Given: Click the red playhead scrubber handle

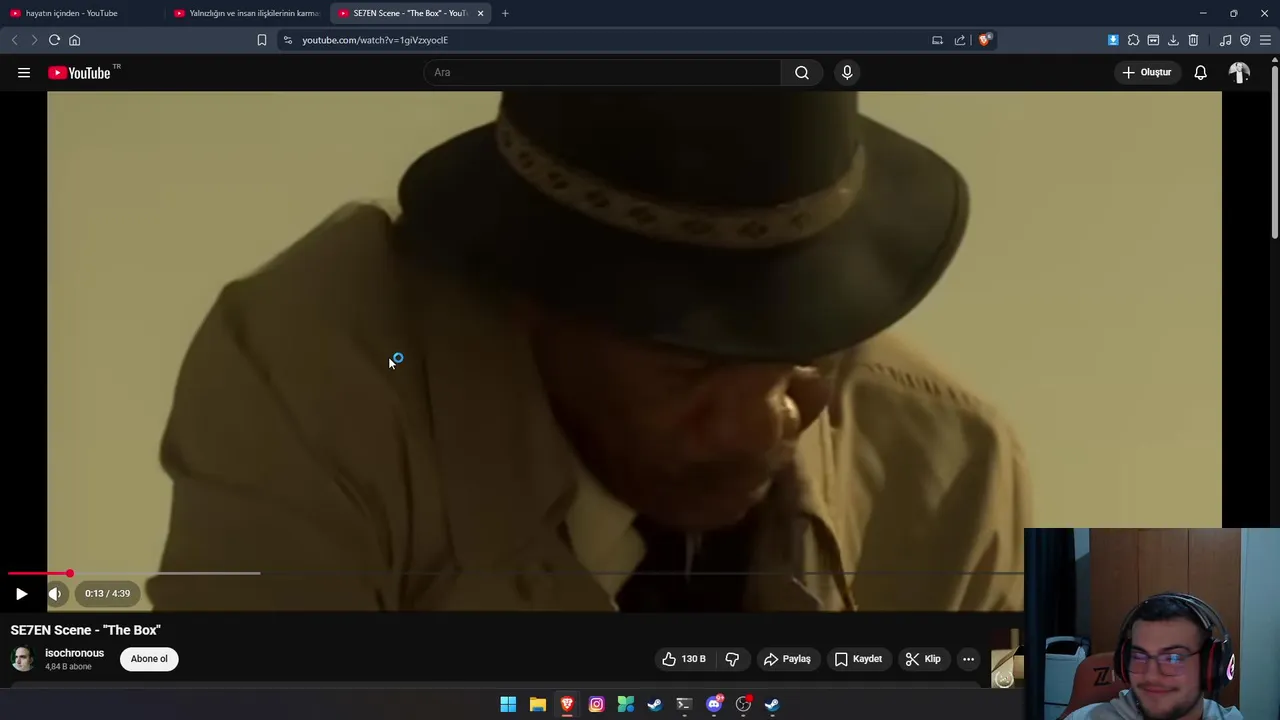Looking at the screenshot, I should (x=69, y=573).
